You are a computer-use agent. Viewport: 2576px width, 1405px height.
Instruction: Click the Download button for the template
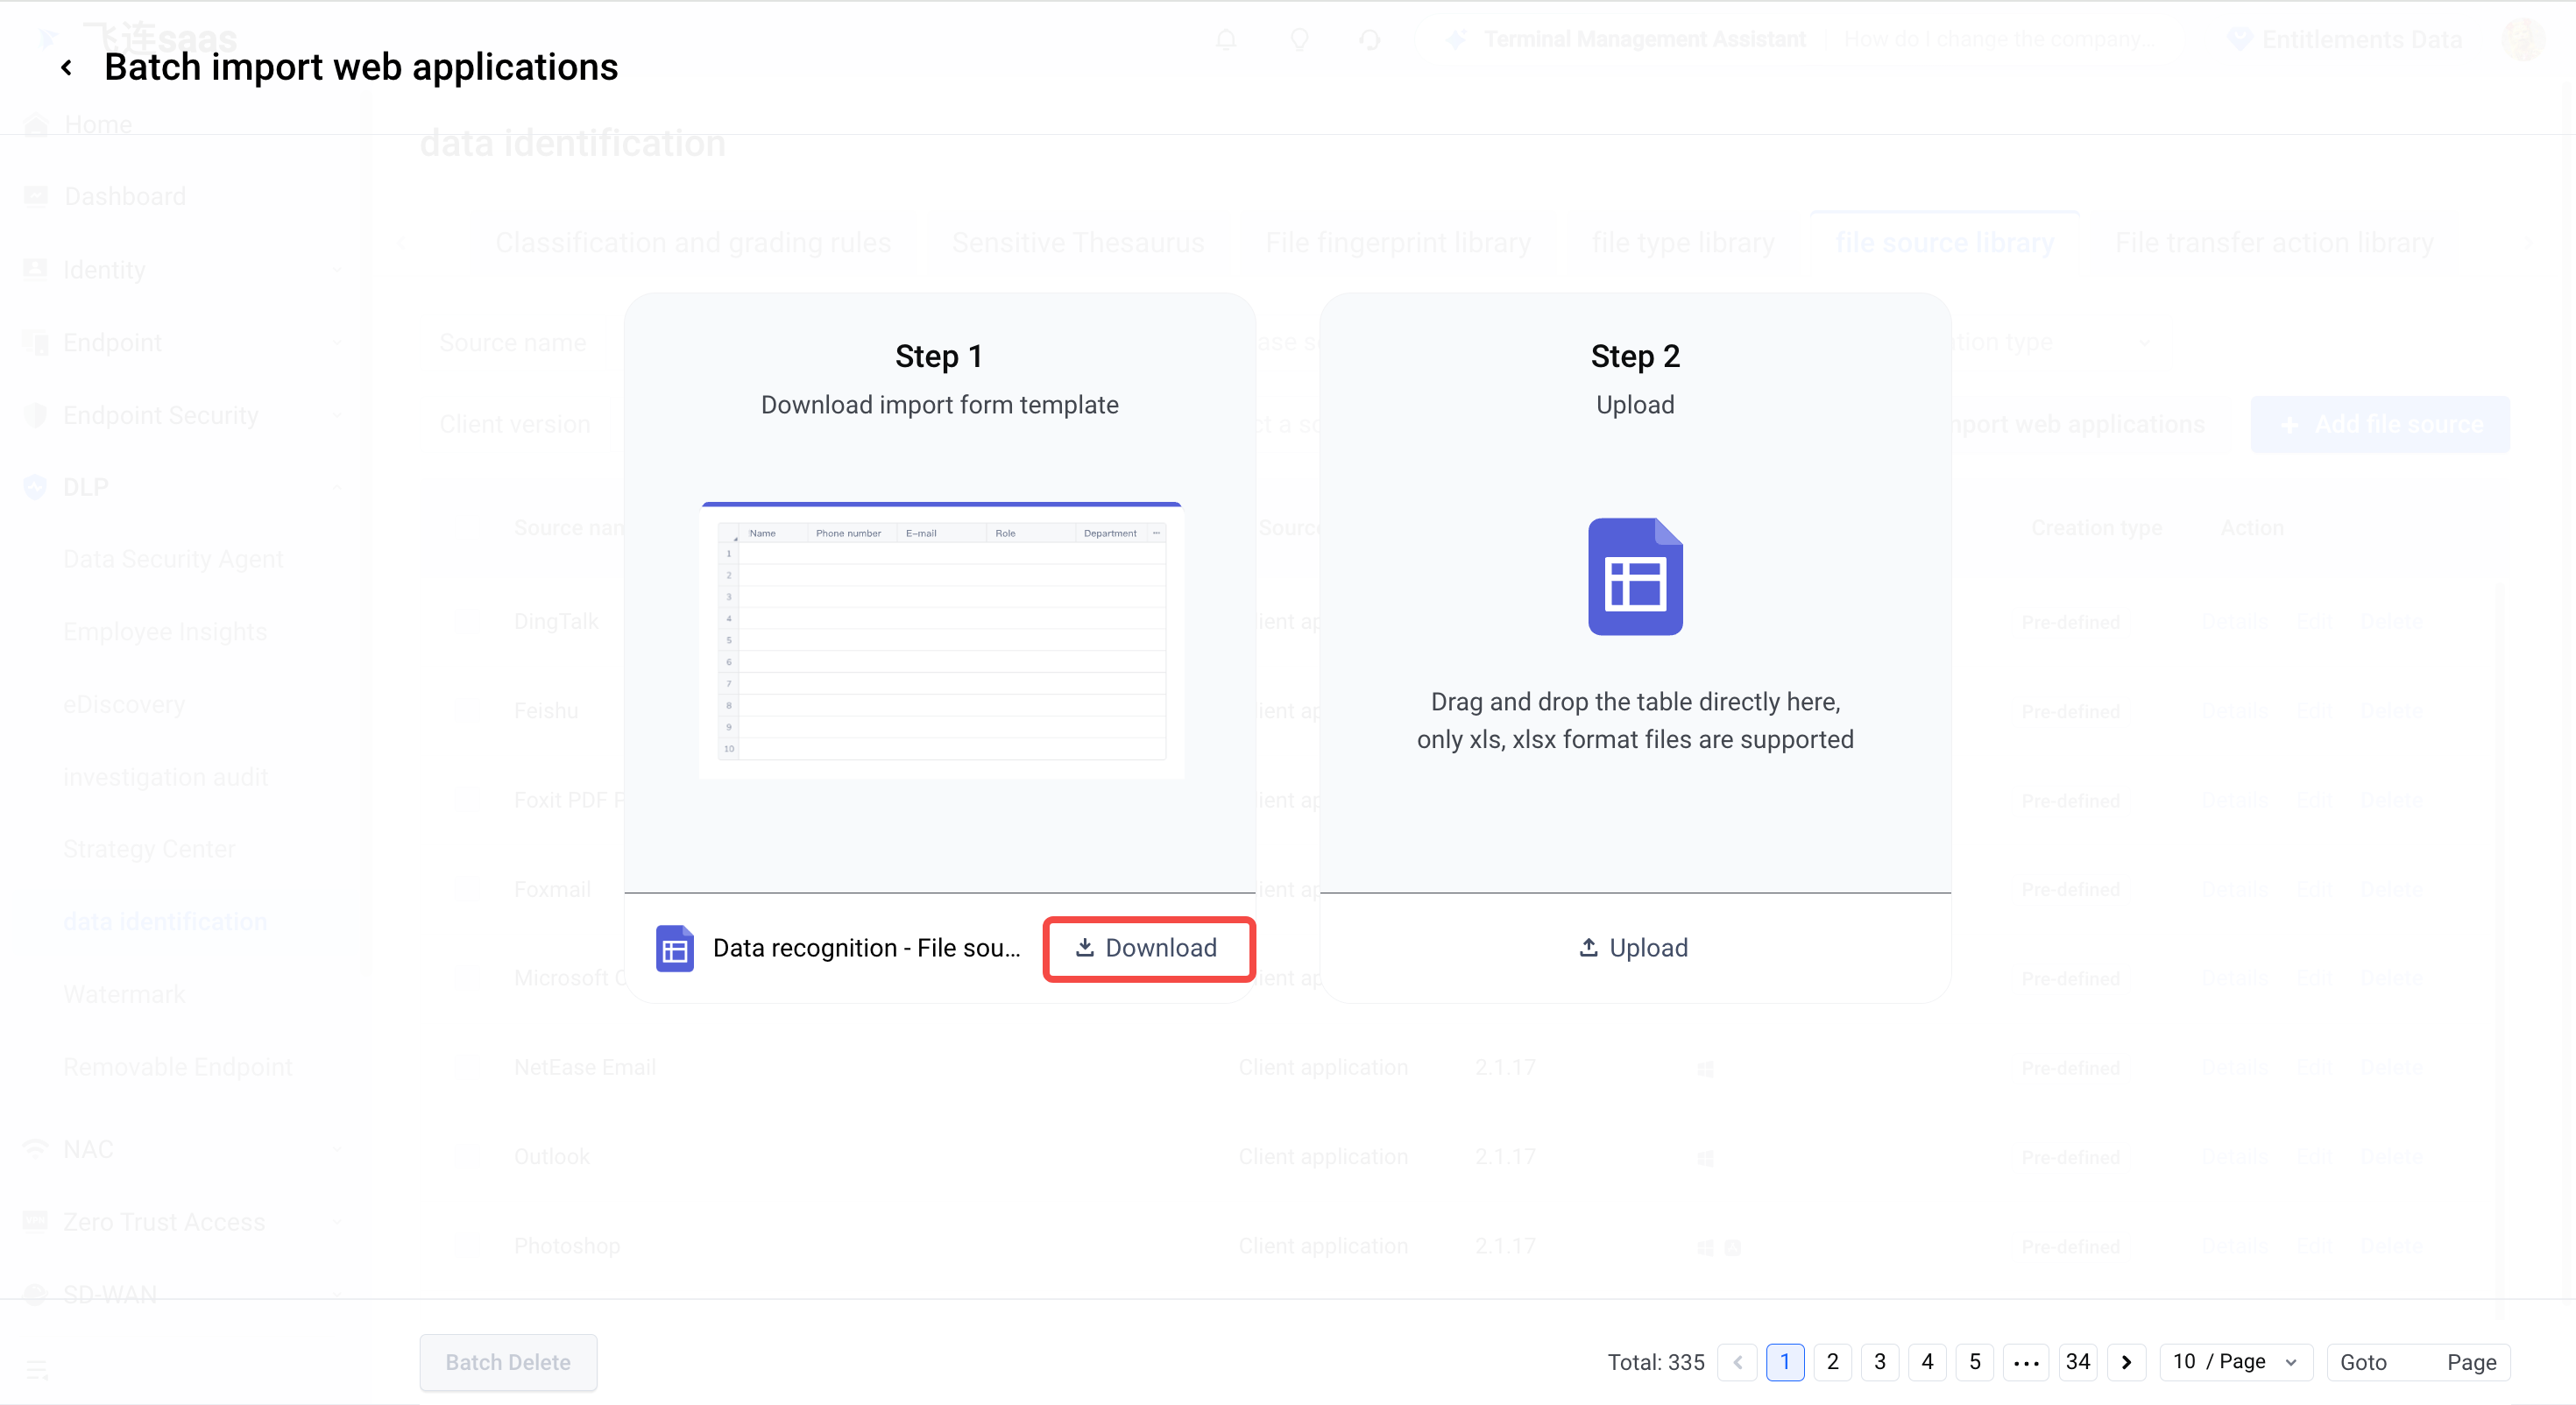pyautogui.click(x=1147, y=948)
